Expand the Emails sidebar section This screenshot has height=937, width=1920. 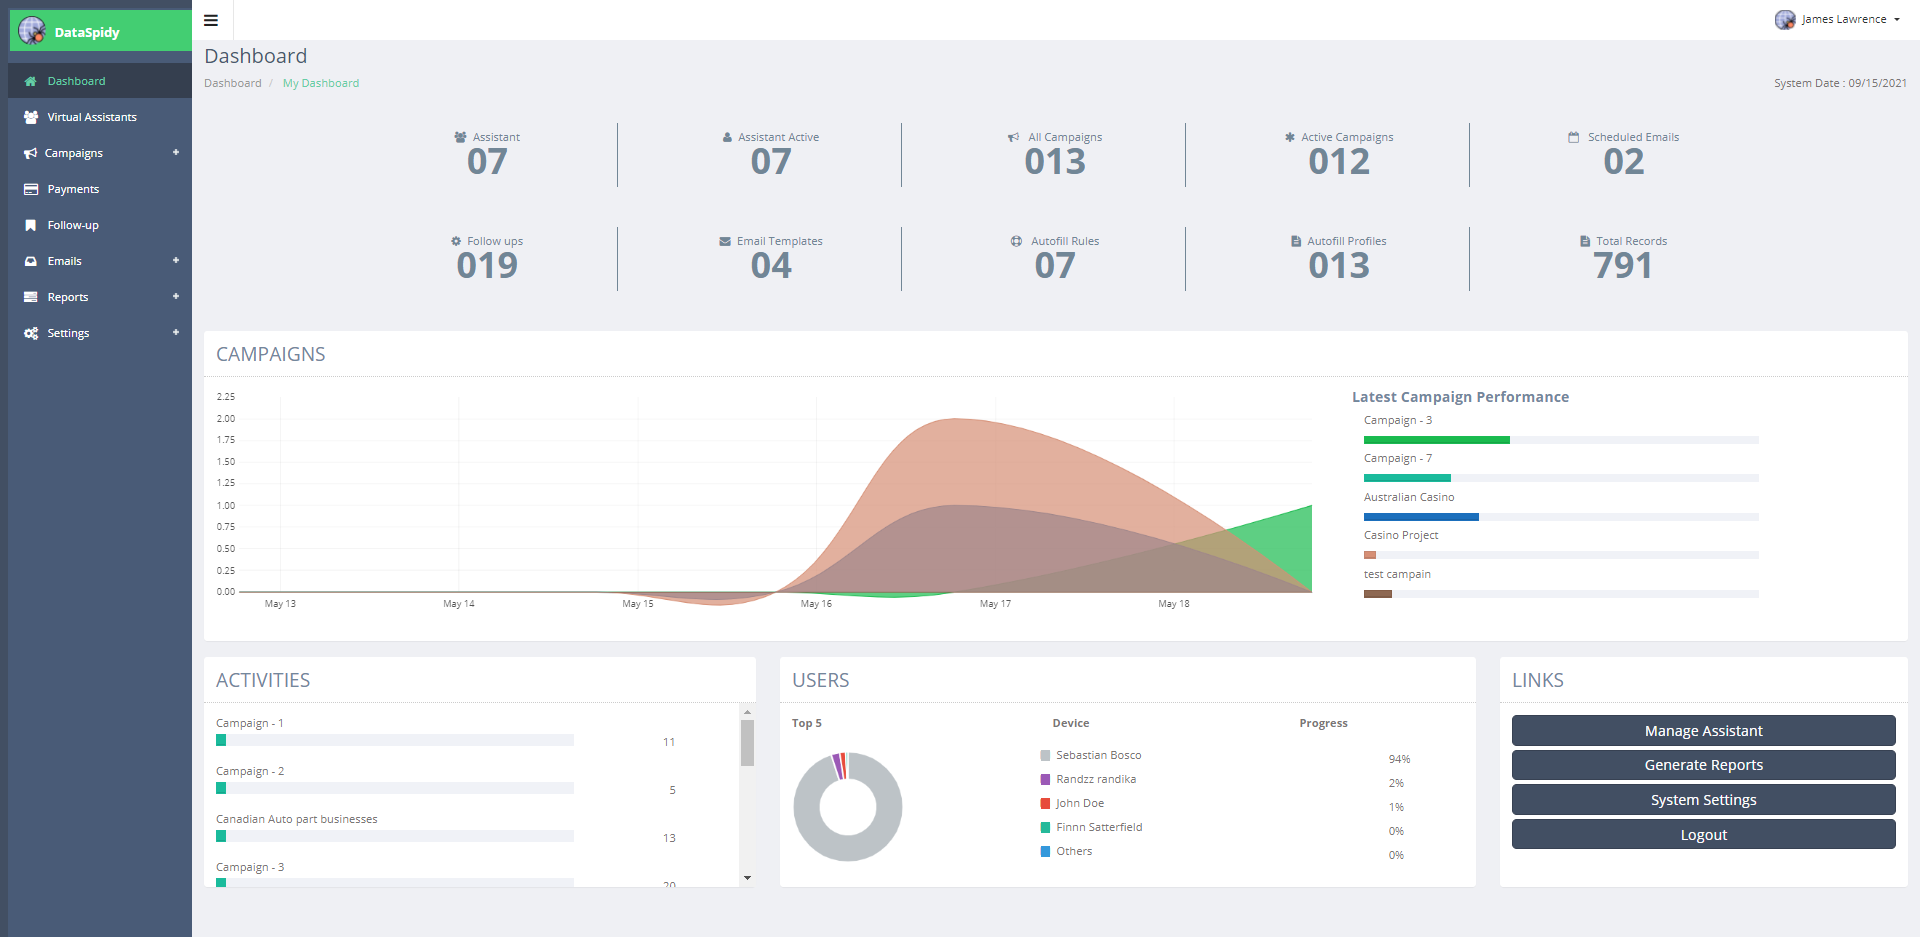64,261
